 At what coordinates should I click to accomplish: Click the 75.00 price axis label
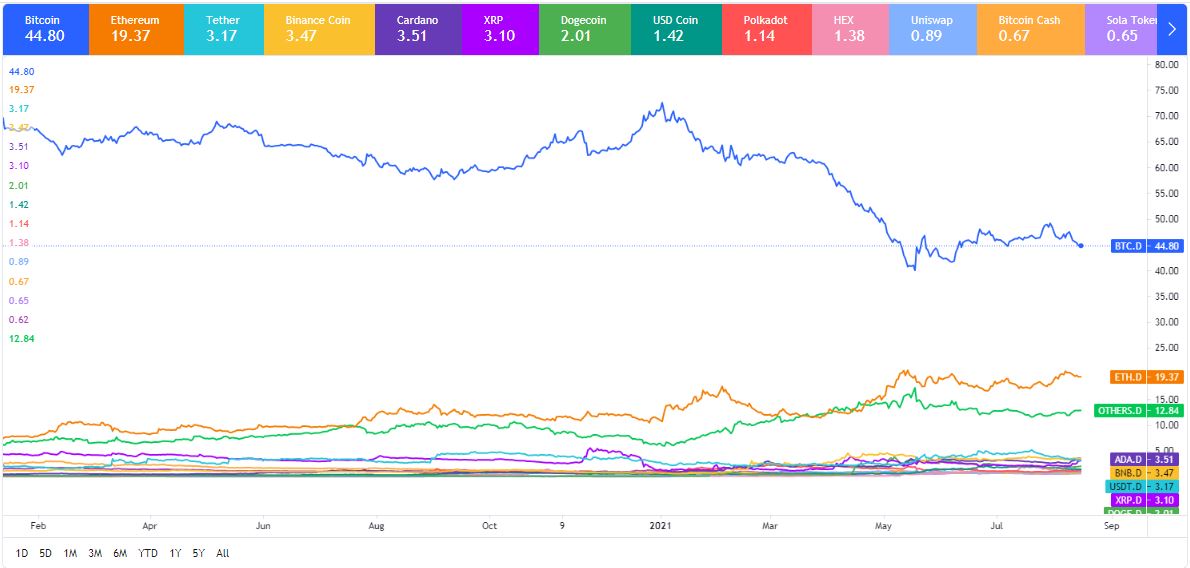1165,90
